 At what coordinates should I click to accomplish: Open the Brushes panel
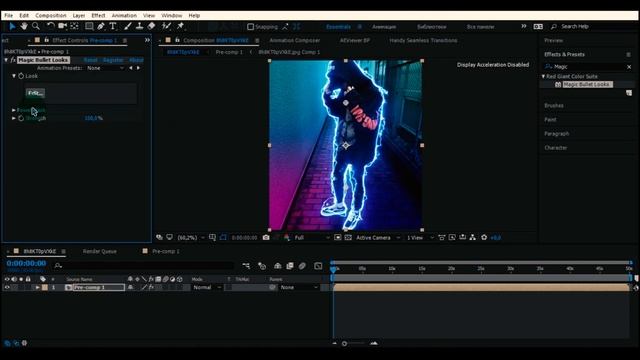point(554,106)
